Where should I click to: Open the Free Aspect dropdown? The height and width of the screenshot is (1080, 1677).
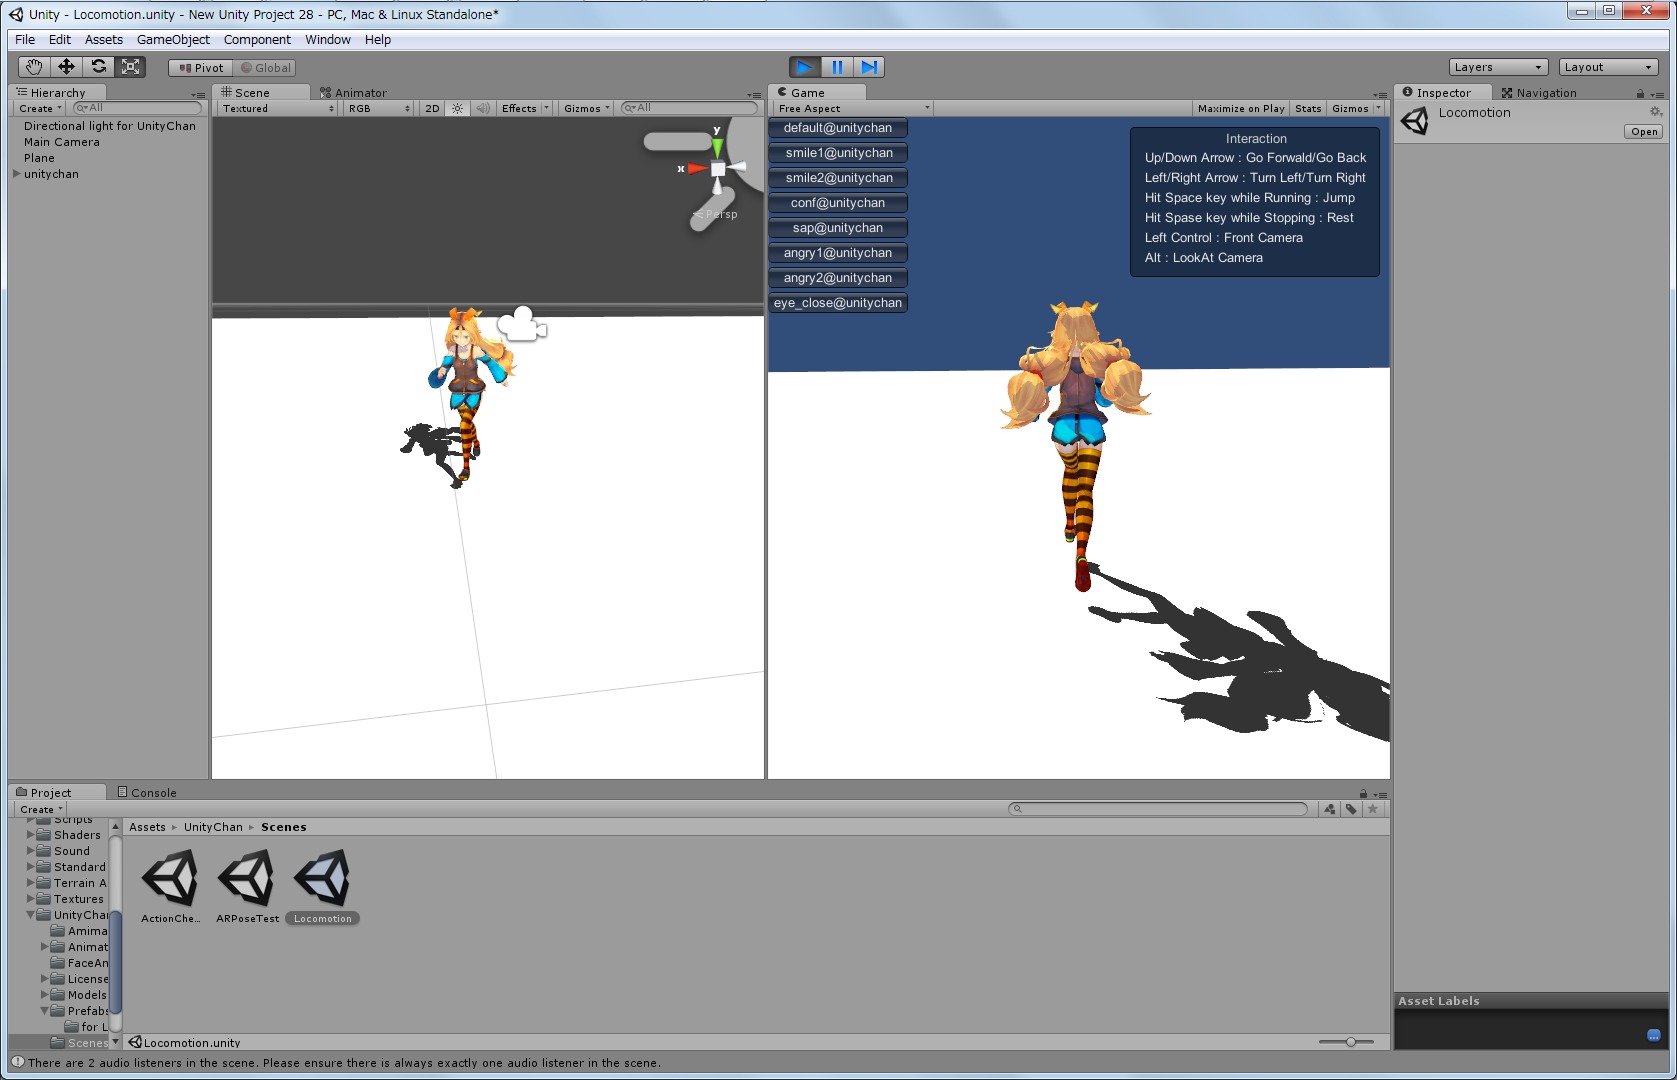853,108
